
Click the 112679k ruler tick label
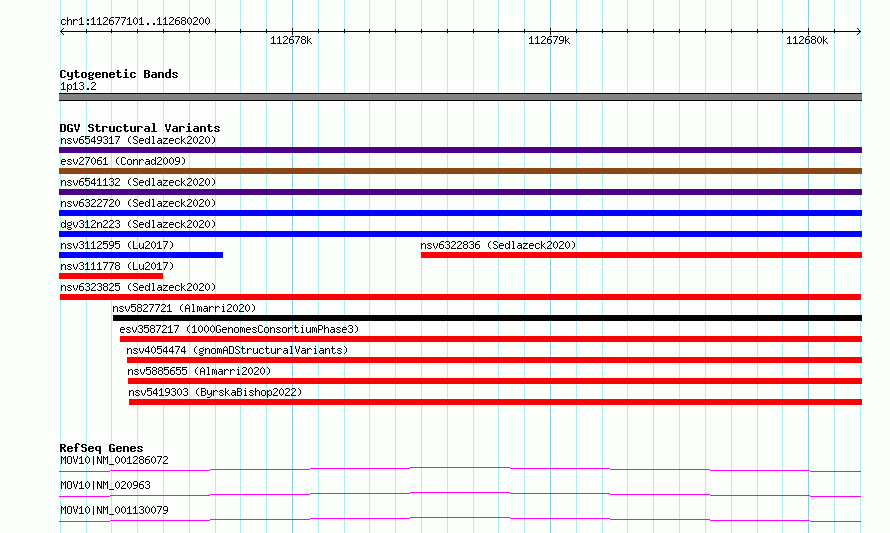coord(549,40)
